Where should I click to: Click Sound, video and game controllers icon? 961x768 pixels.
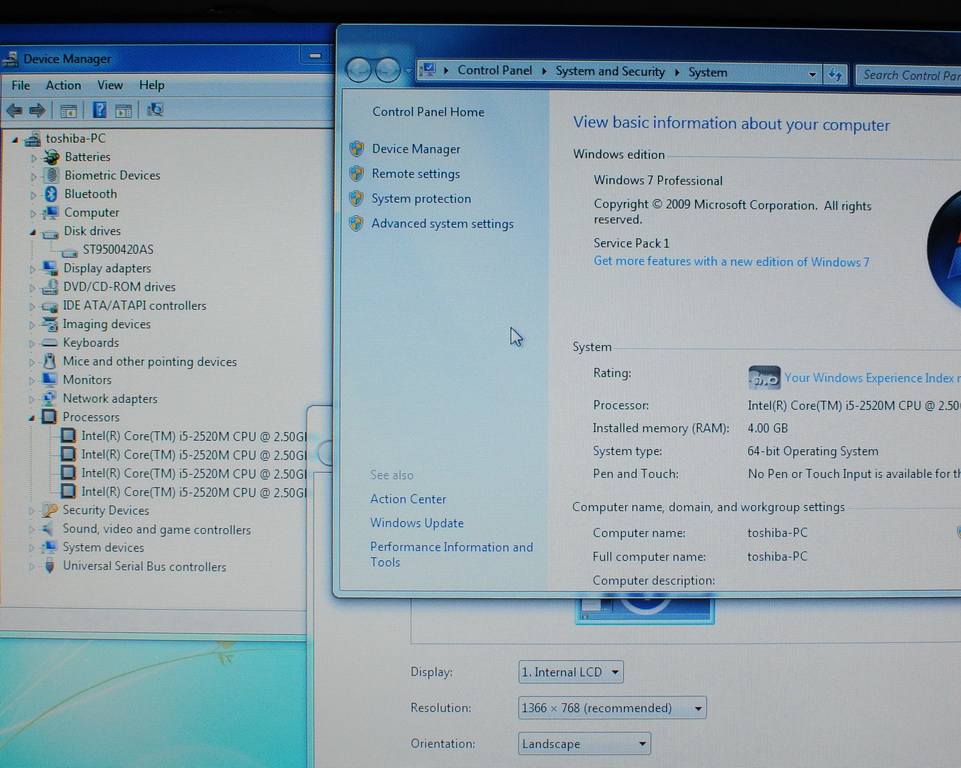(x=48, y=529)
